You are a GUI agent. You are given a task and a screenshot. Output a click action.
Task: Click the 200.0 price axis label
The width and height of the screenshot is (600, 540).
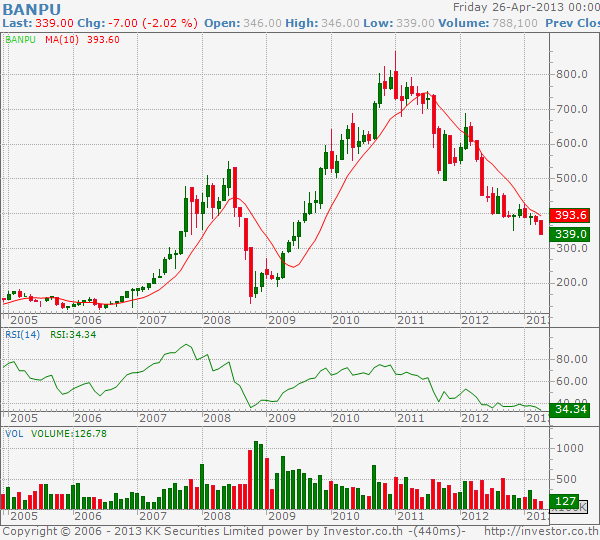coord(571,282)
